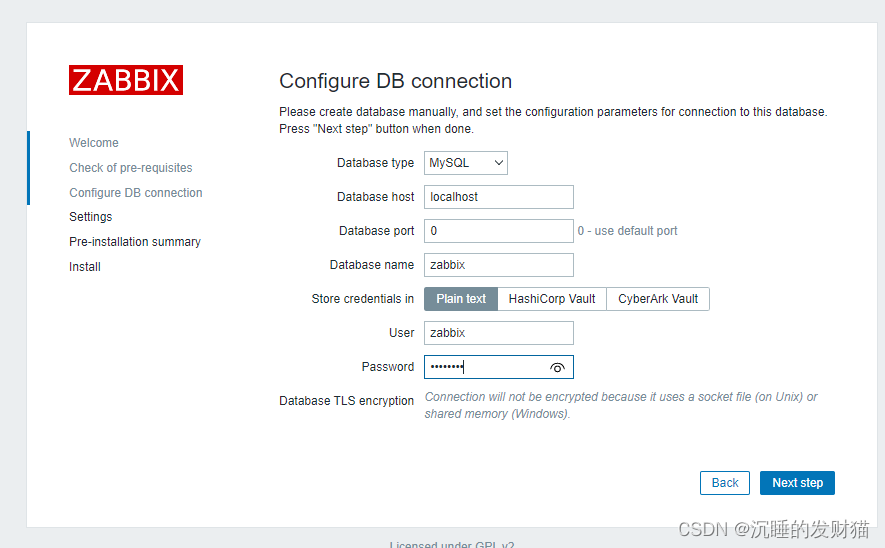Click the '0 - use default port' hint
Viewport: 885px width, 548px height.
627,231
